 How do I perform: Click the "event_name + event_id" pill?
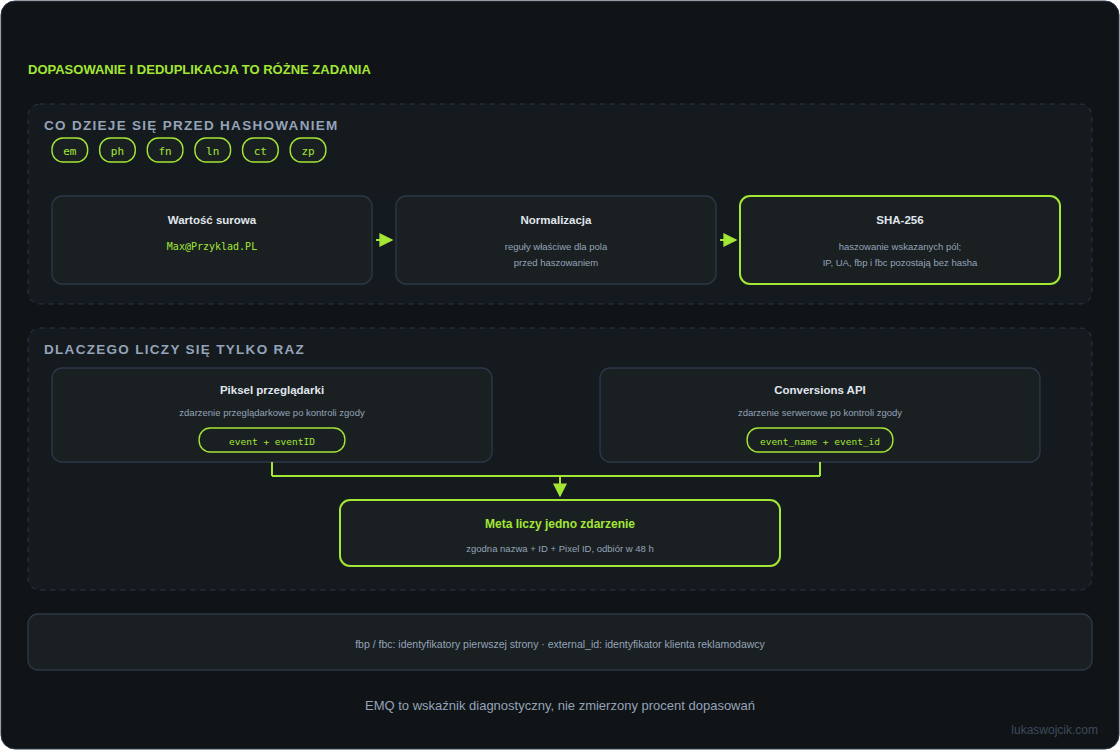click(x=820, y=441)
